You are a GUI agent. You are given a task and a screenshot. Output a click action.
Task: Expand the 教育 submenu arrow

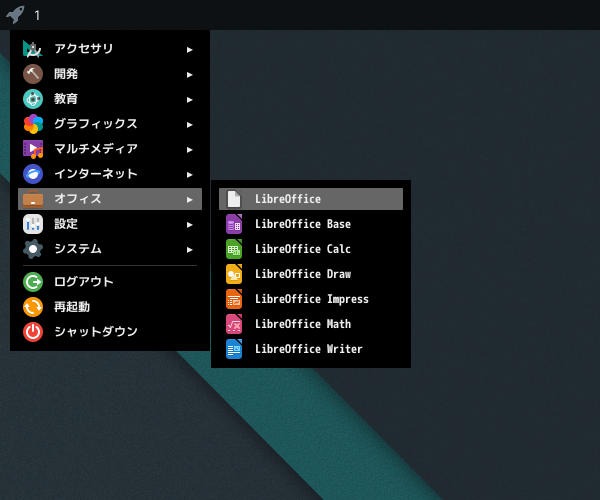pyautogui.click(x=189, y=100)
